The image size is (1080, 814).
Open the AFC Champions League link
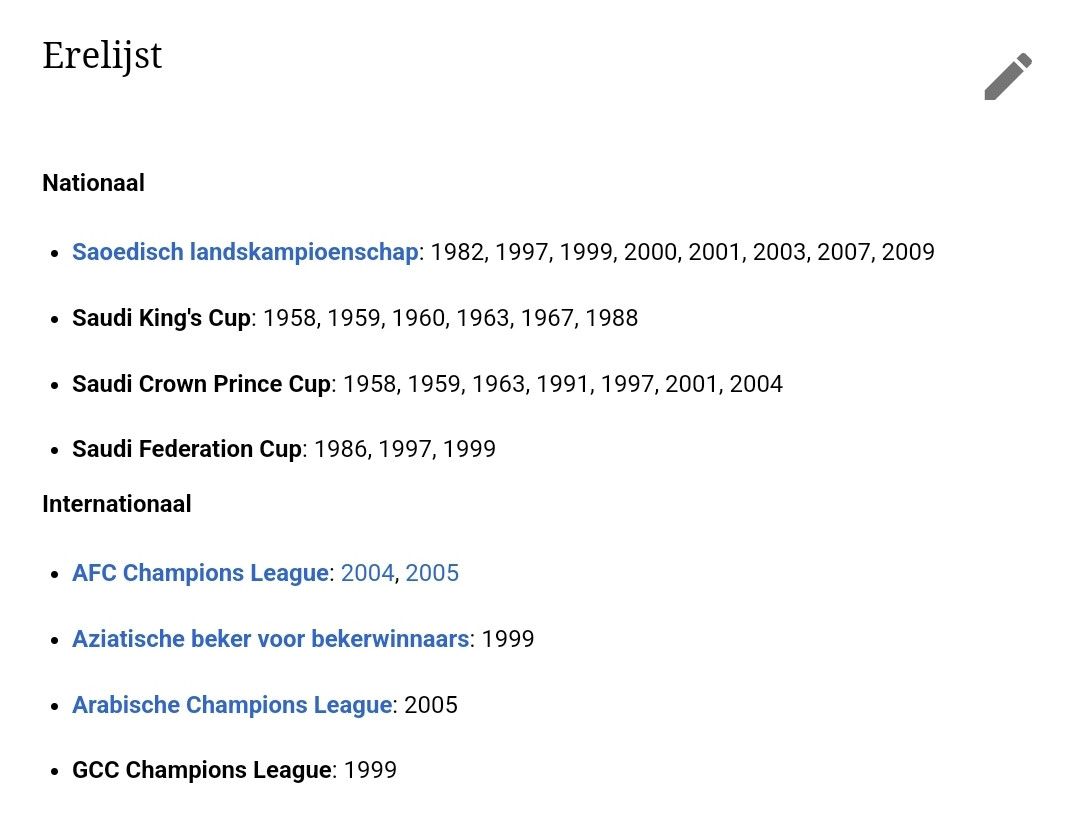pyautogui.click(x=200, y=573)
